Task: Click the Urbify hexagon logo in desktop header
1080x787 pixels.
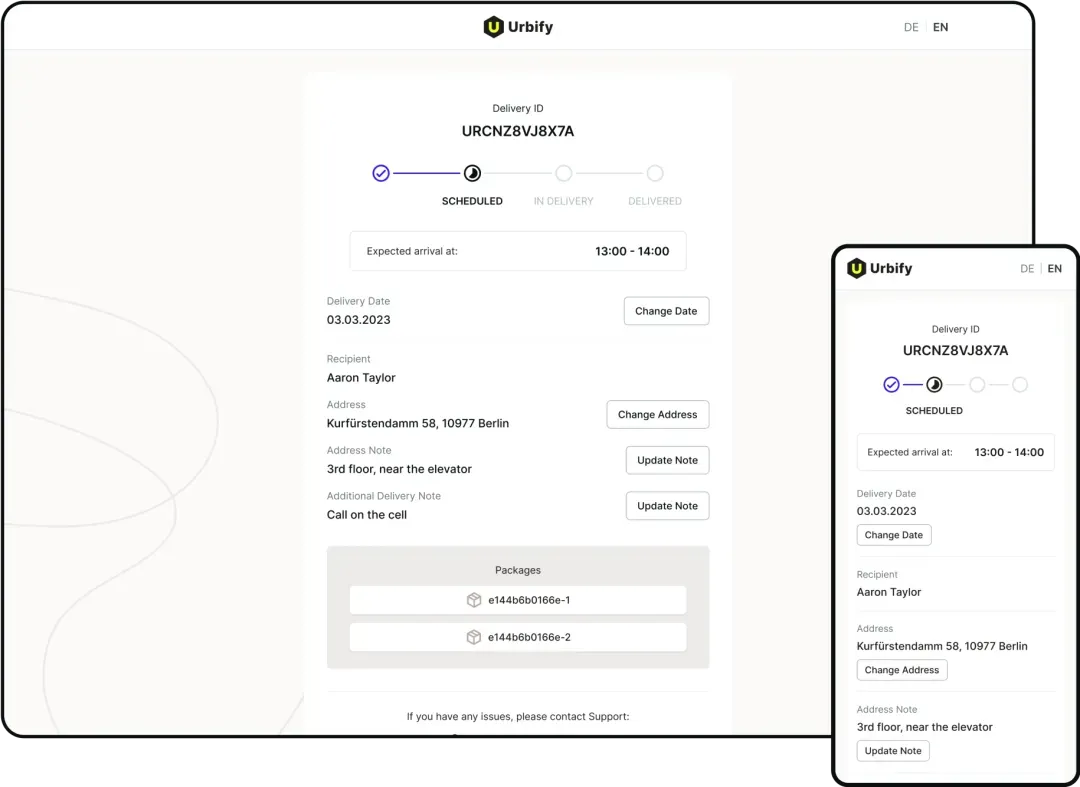Action: tap(493, 27)
